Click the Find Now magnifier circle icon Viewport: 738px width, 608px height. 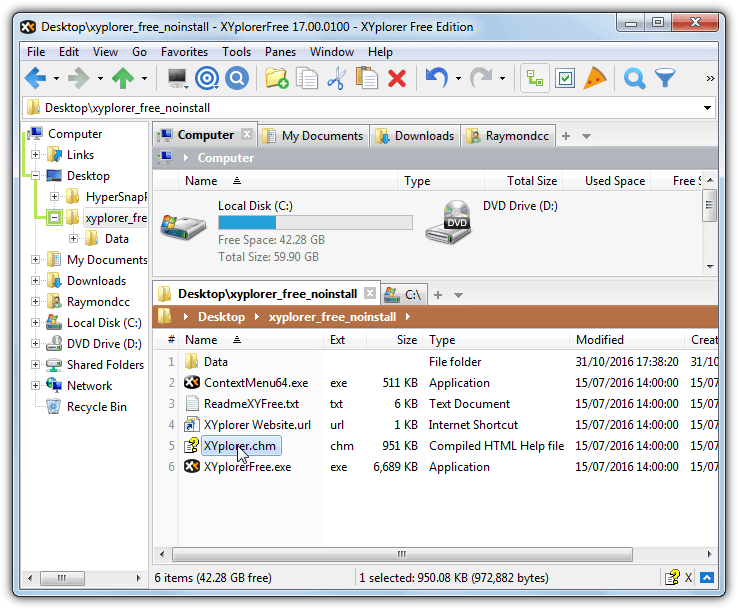(237, 78)
